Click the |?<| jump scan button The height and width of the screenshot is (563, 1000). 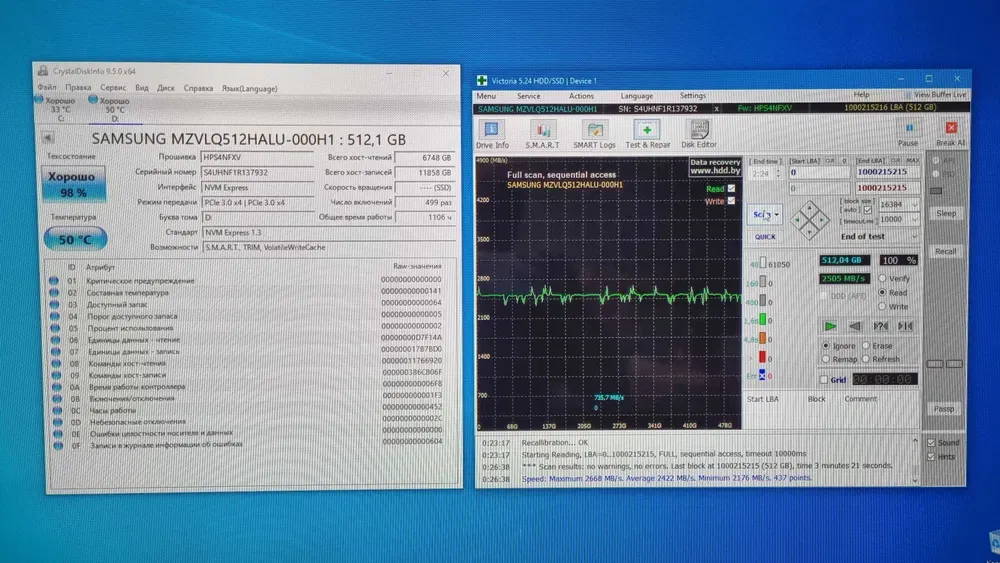(x=880, y=326)
